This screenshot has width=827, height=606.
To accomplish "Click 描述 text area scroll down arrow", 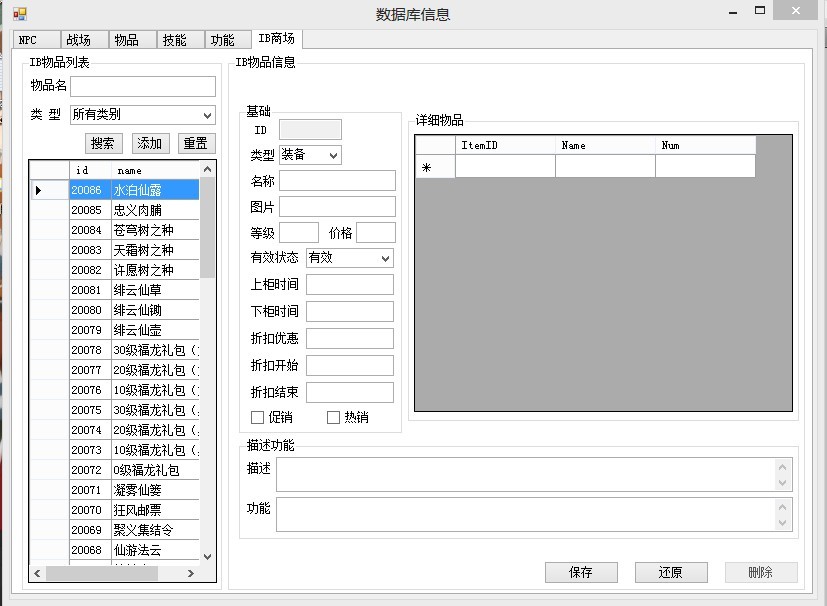I will pyautogui.click(x=783, y=483).
